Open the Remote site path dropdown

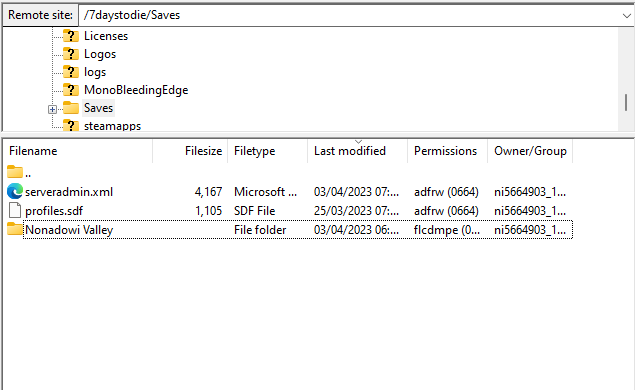(626, 16)
